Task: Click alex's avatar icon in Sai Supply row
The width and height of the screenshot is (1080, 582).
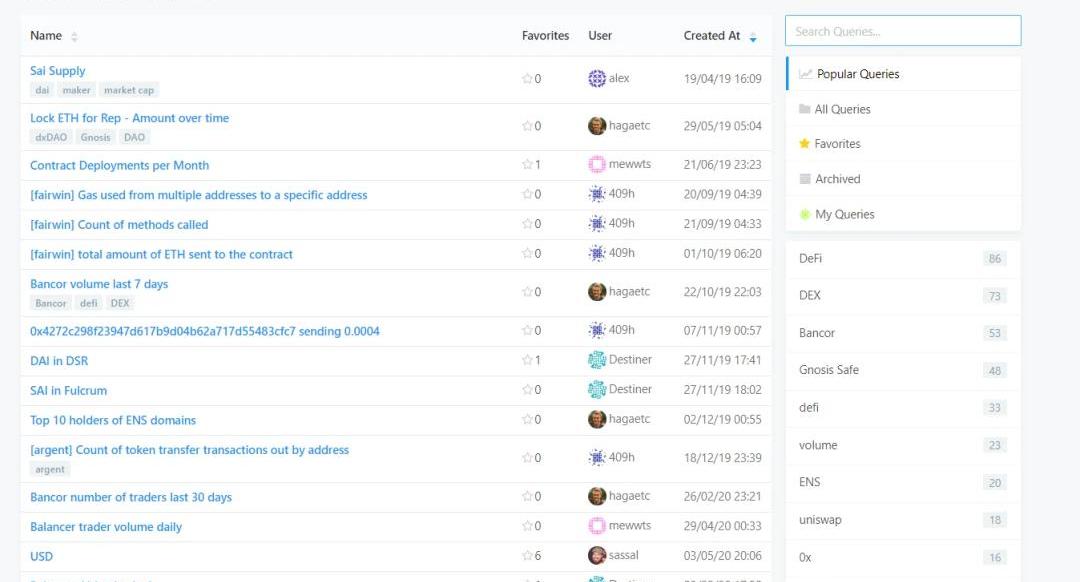Action: [597, 78]
